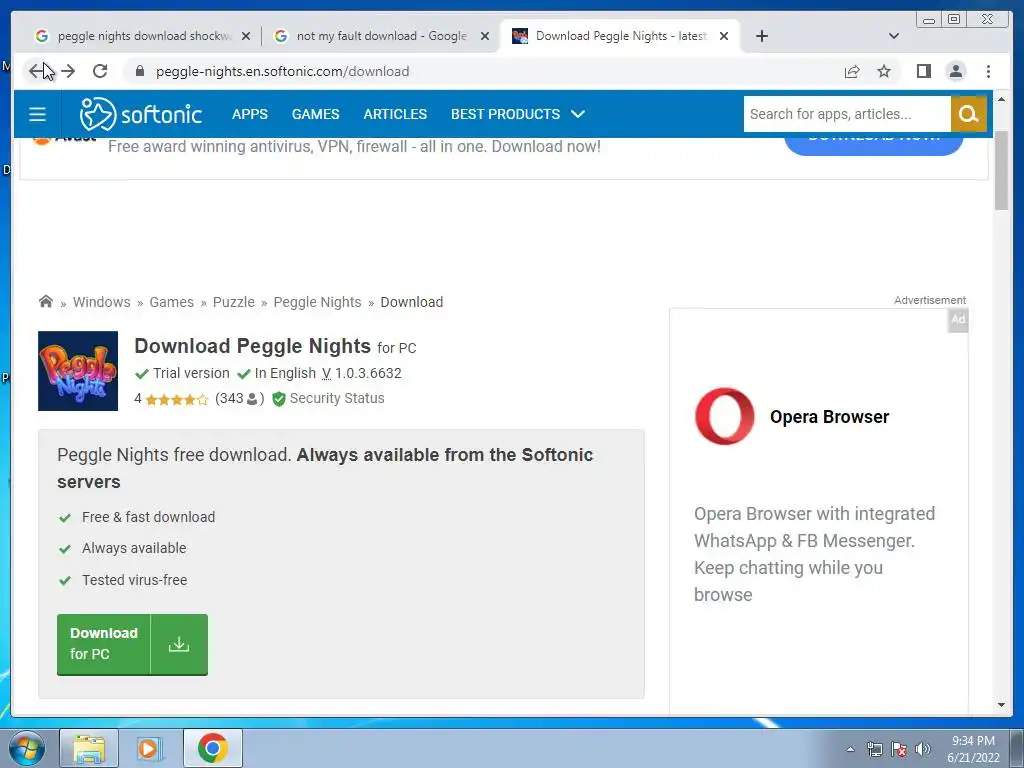Open the Softonic hamburger menu
This screenshot has height=768, width=1024.
click(37, 114)
